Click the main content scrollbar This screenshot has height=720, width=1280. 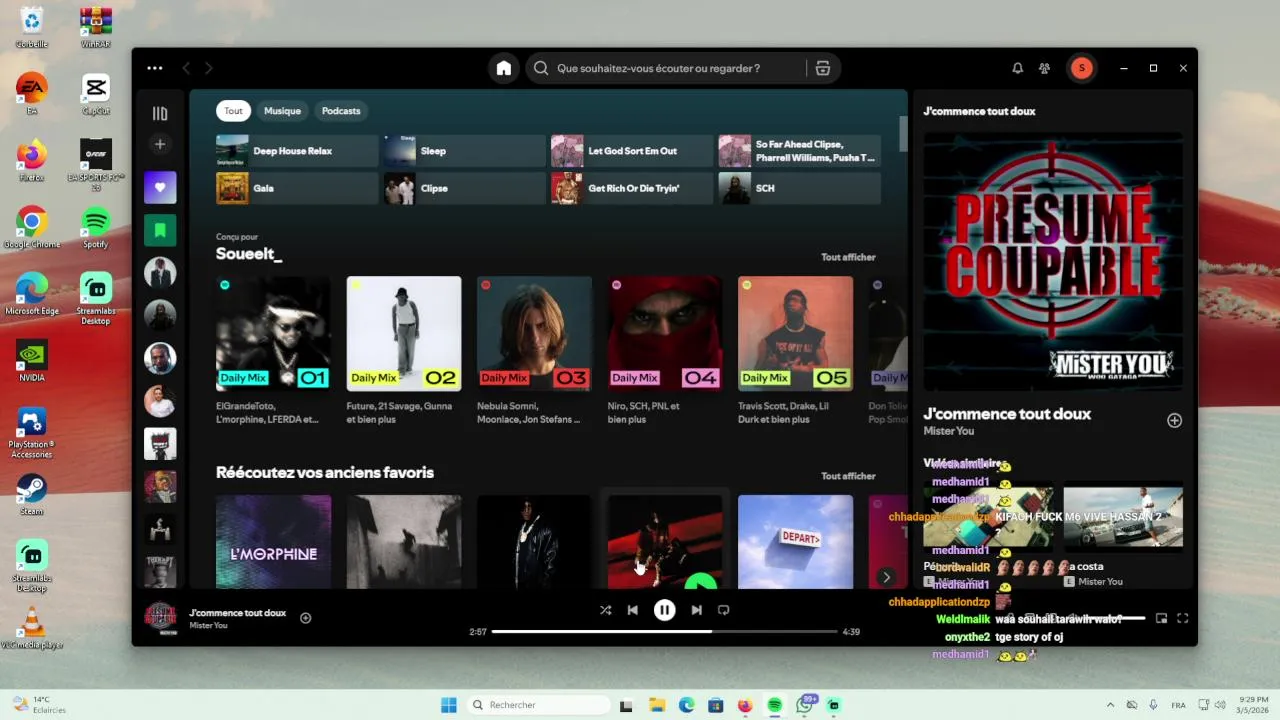click(x=903, y=134)
